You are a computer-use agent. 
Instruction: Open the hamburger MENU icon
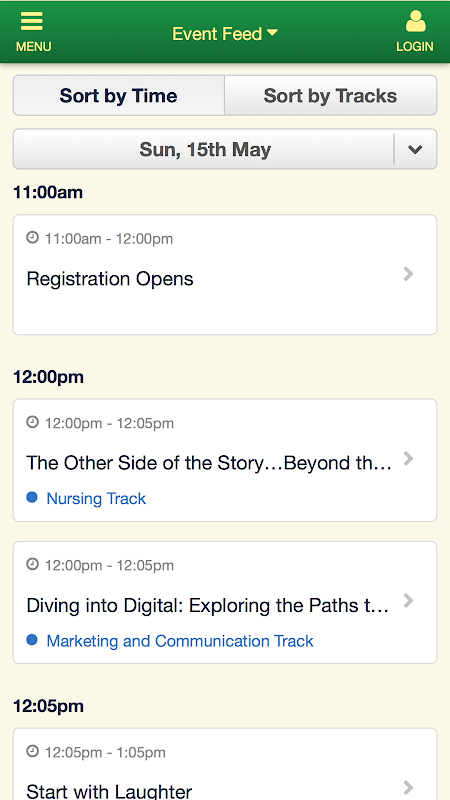point(32,21)
